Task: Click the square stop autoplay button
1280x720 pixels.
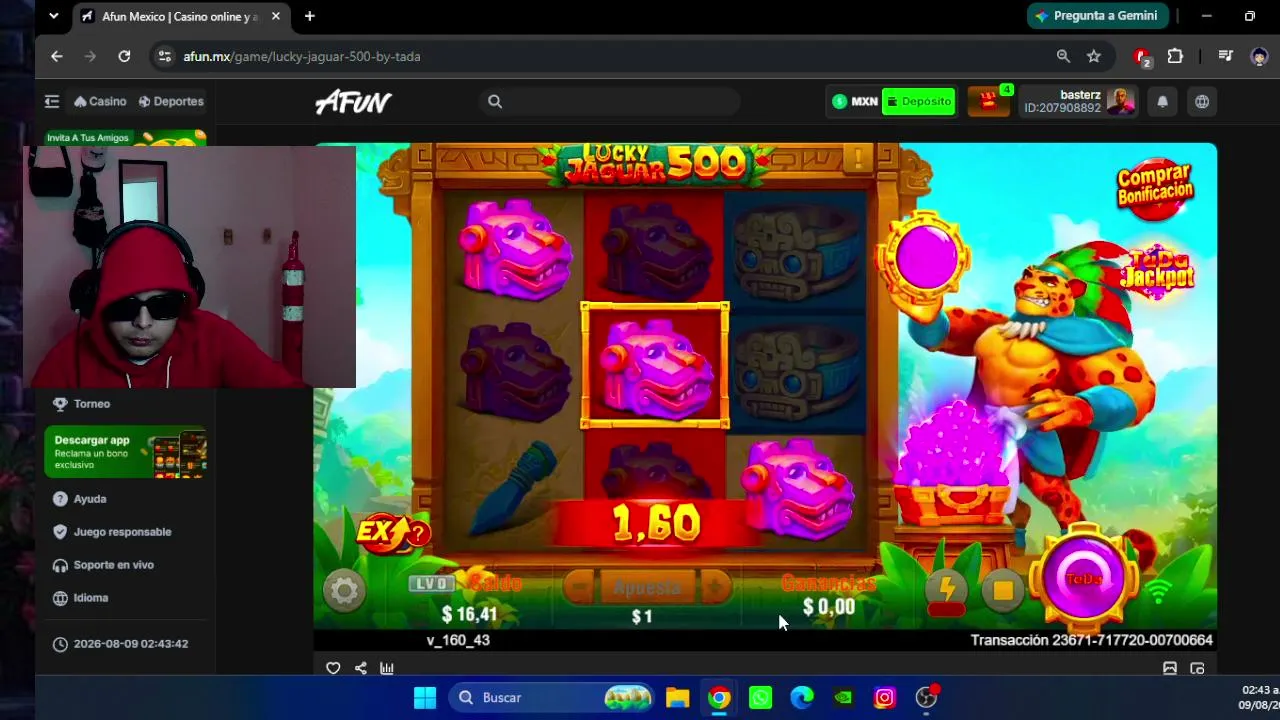Action: (1003, 591)
